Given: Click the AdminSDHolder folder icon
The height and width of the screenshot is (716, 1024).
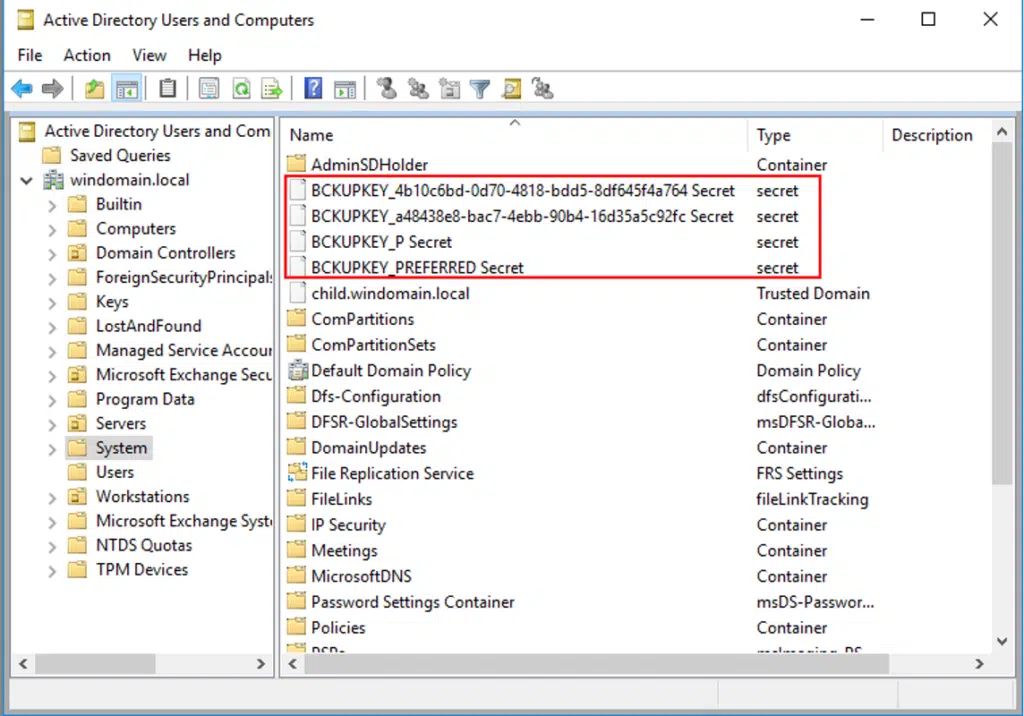Looking at the screenshot, I should [x=296, y=163].
